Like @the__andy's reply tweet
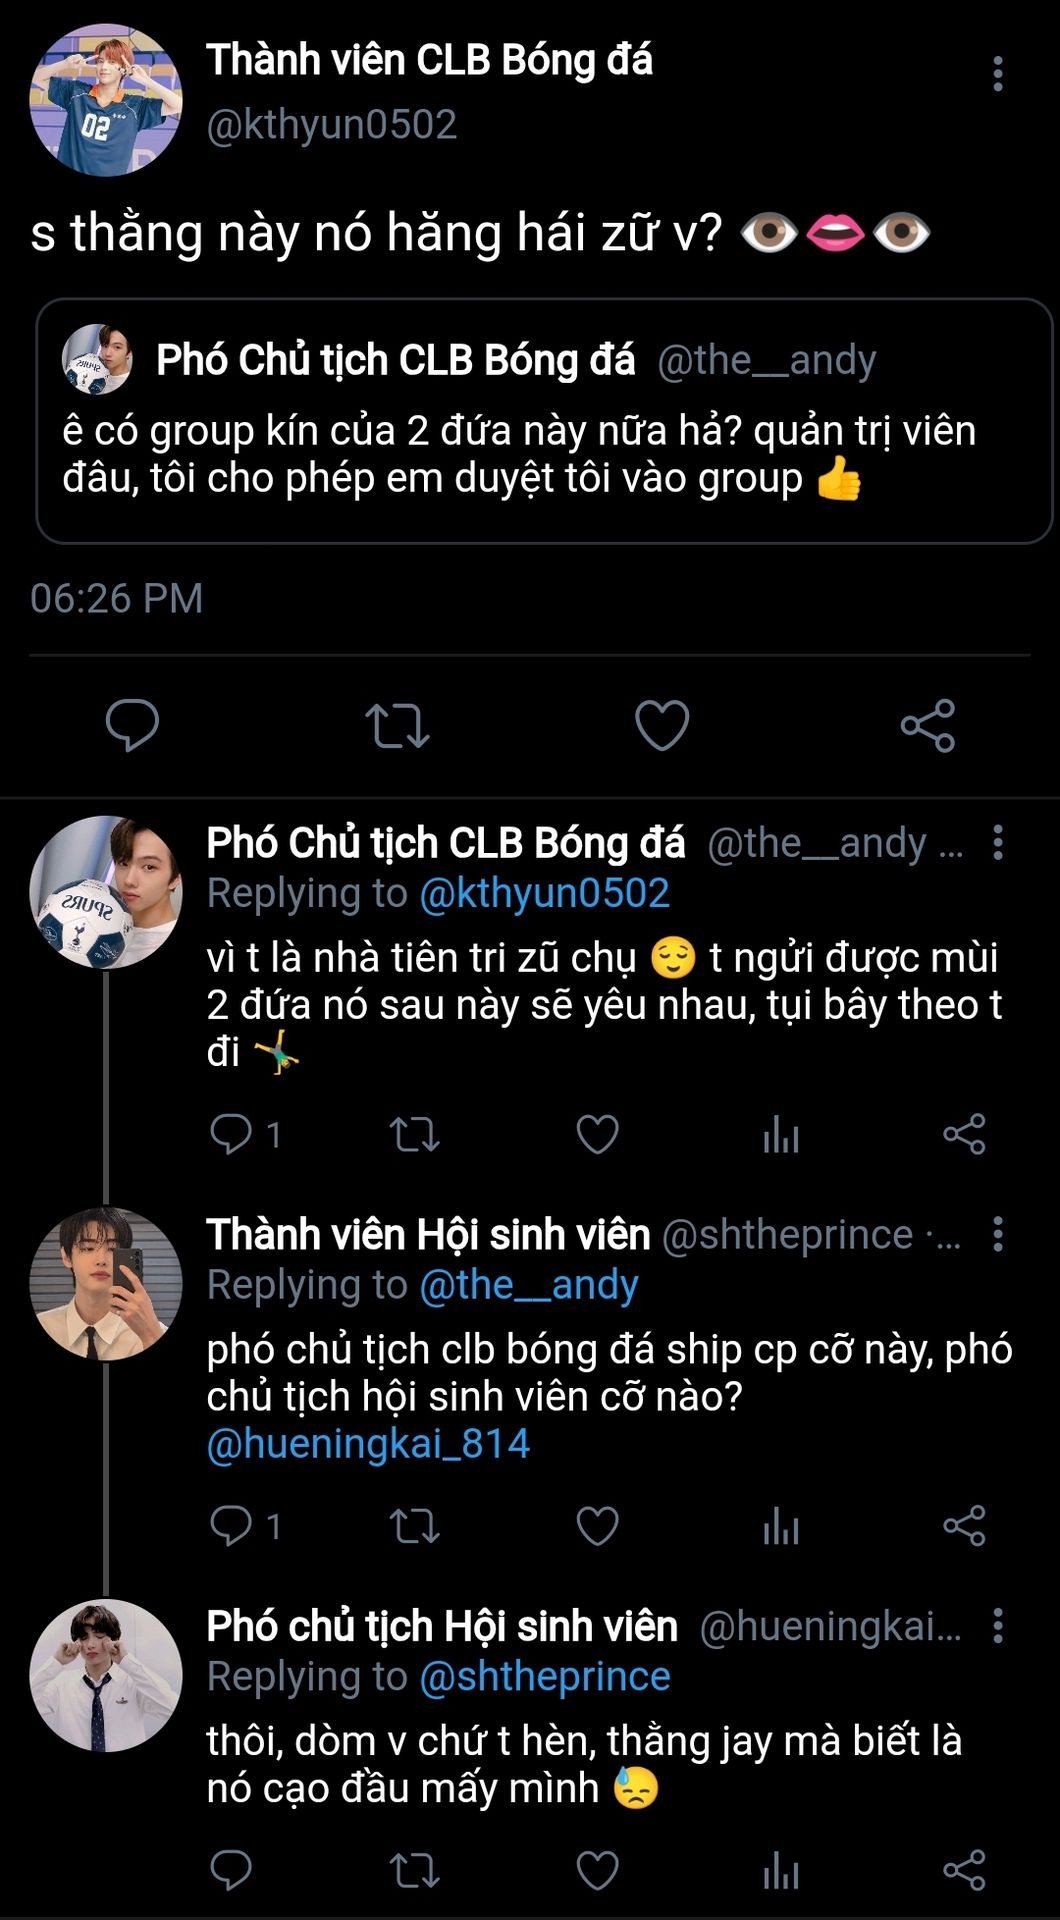The height and width of the screenshot is (1920, 1060). pyautogui.click(x=597, y=1135)
